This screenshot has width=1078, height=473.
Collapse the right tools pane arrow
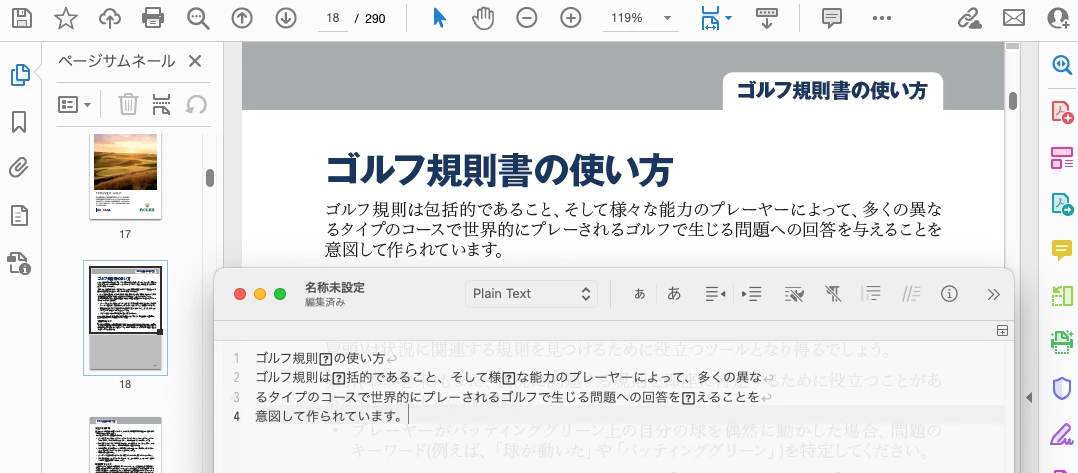1029,397
